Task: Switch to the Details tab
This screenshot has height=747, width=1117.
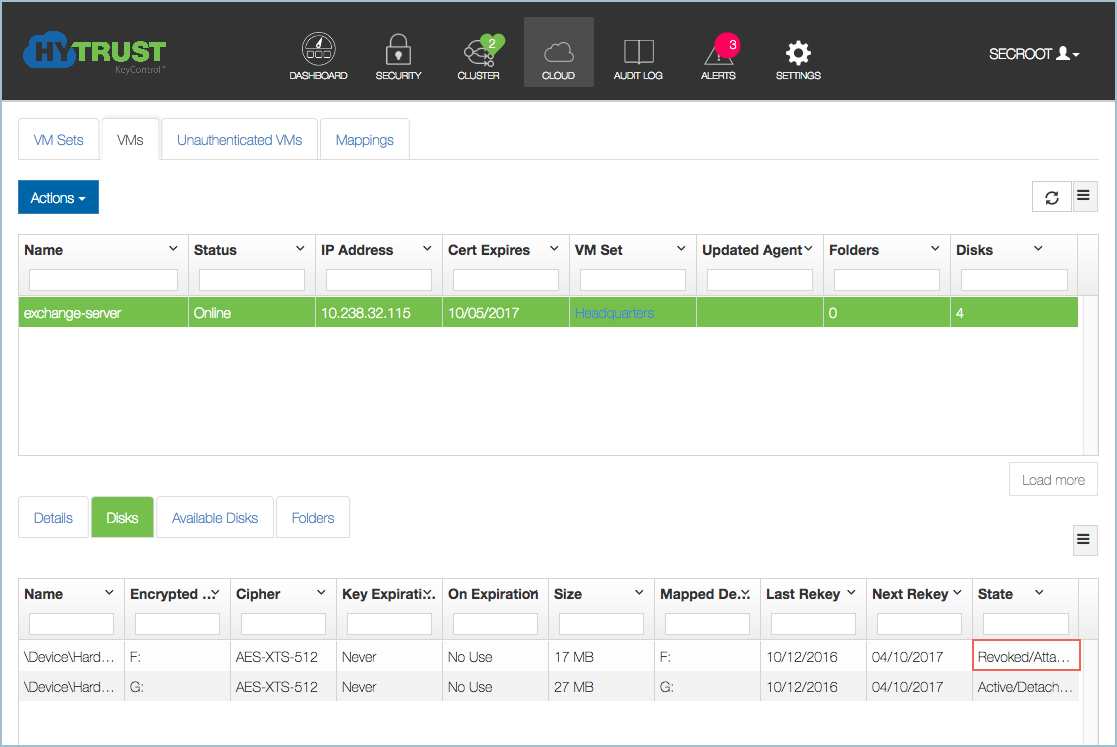Action: click(53, 518)
